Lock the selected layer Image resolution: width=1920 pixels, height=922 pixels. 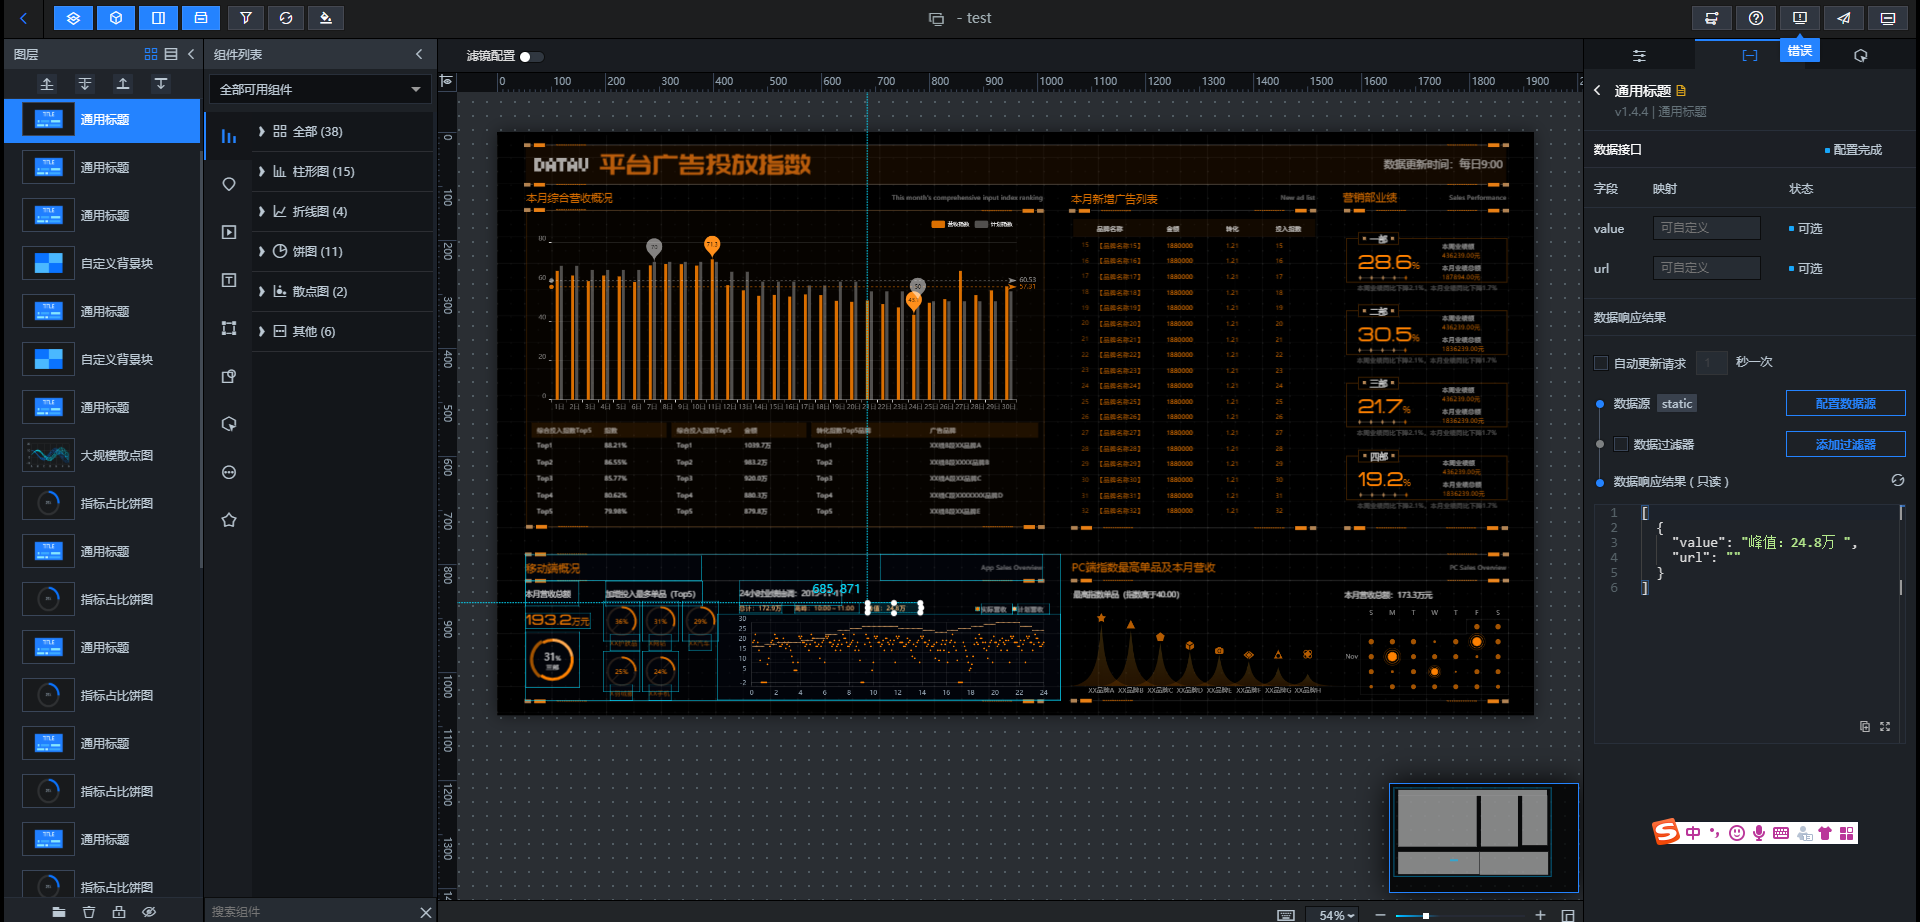(x=119, y=912)
